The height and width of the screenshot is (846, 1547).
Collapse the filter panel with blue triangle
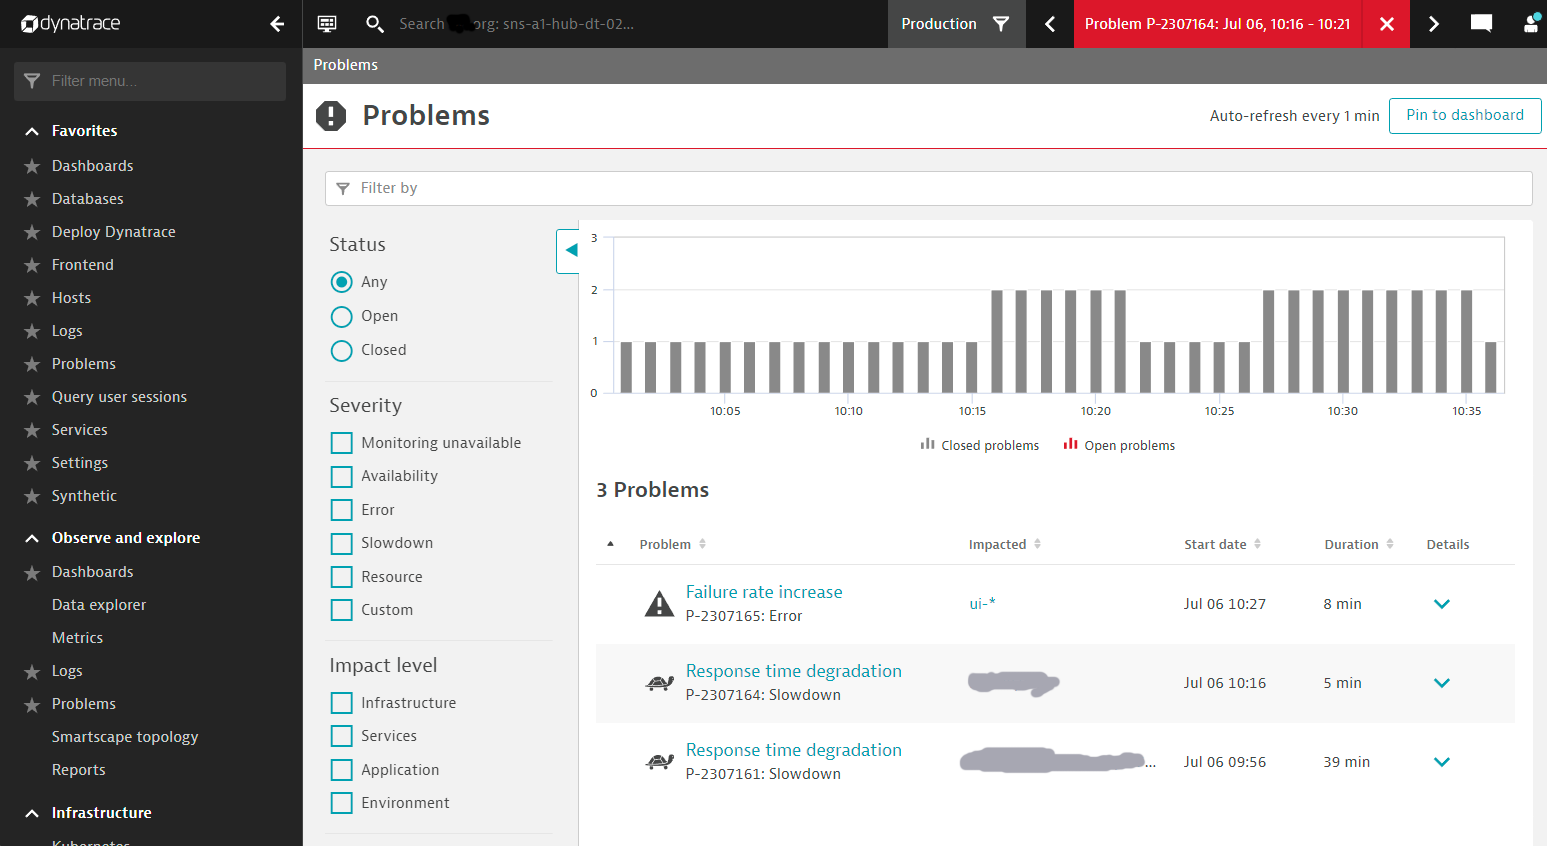(569, 250)
